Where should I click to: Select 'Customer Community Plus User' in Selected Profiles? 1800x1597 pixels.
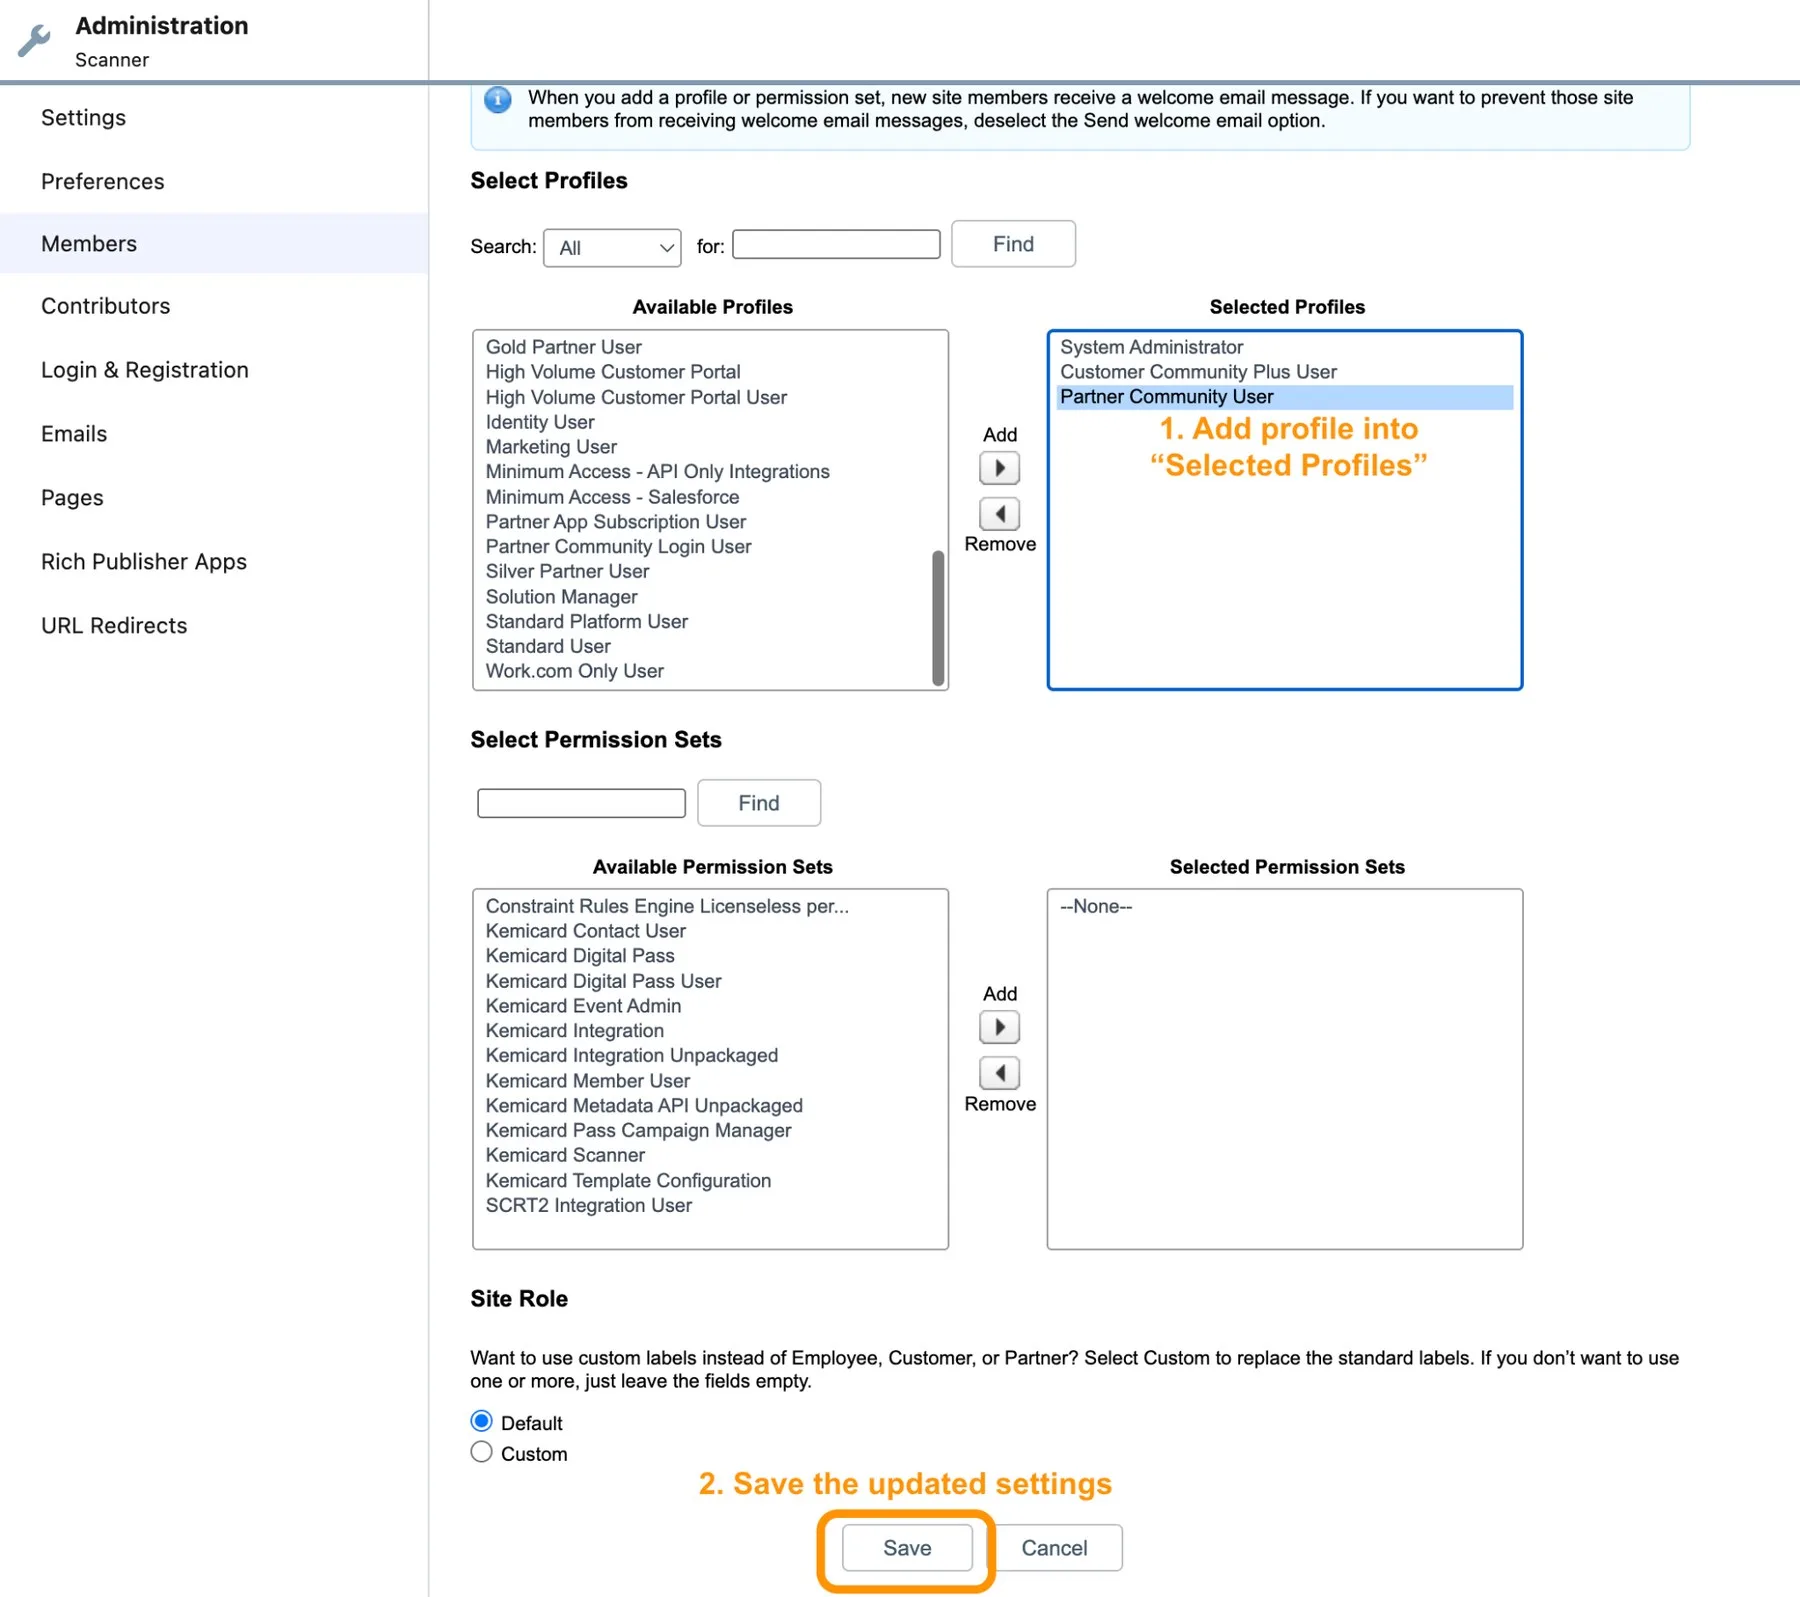(x=1198, y=372)
